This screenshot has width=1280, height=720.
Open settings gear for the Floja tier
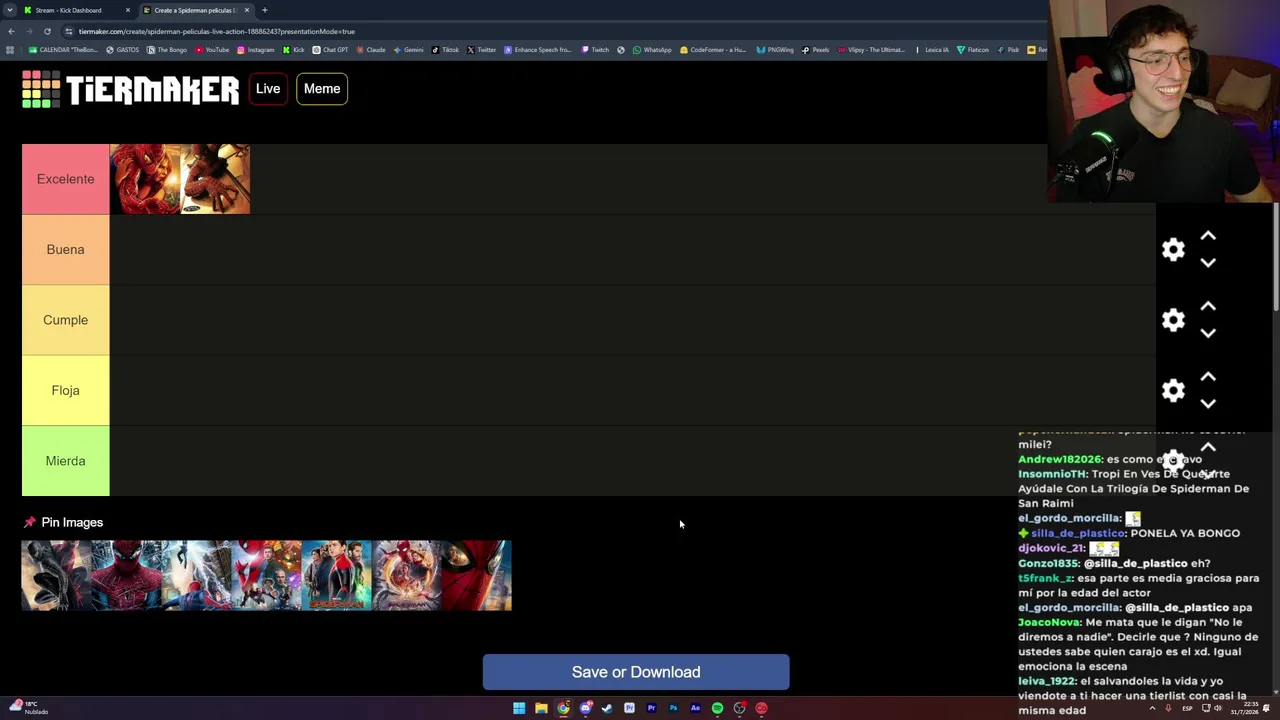coord(1173,390)
